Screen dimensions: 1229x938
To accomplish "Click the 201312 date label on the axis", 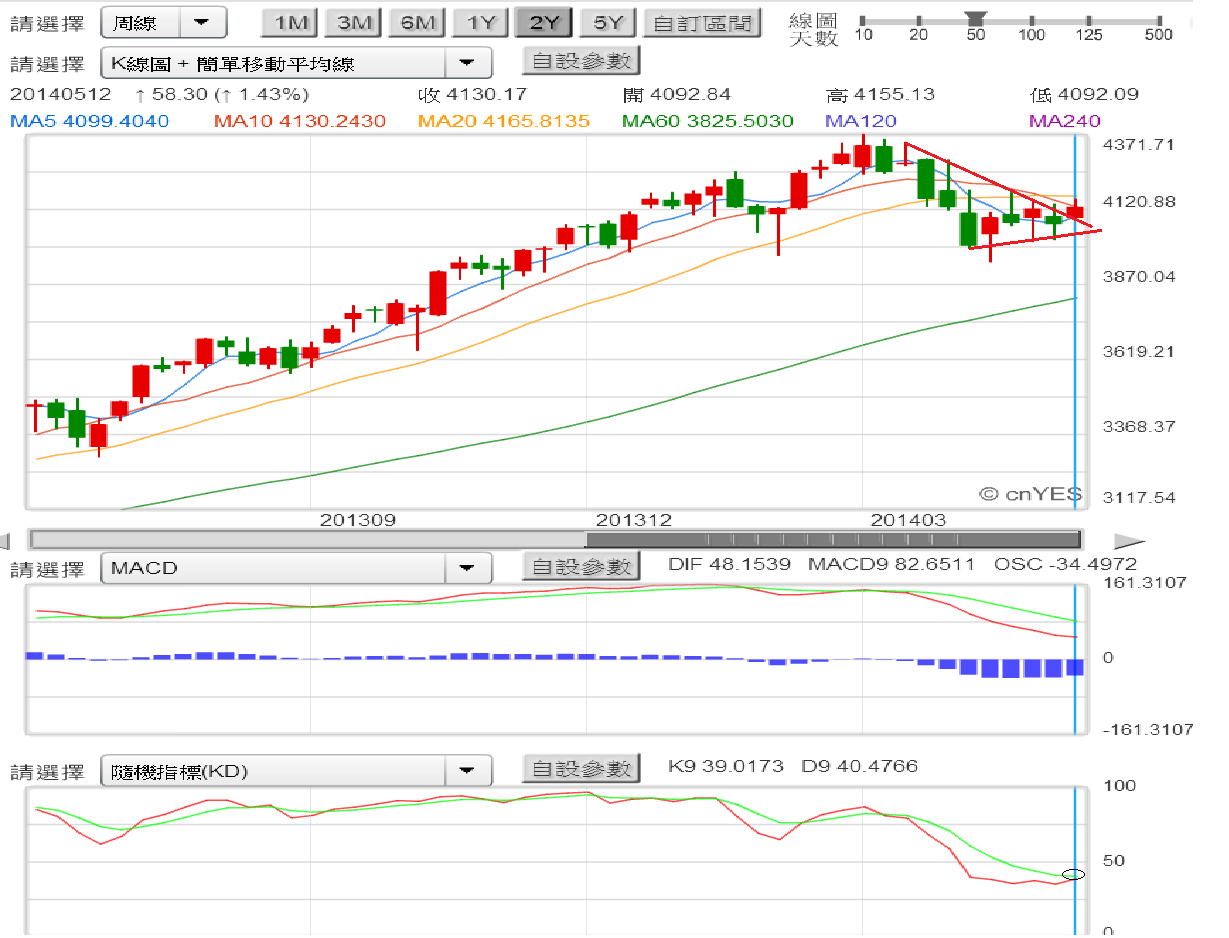I will [634, 520].
